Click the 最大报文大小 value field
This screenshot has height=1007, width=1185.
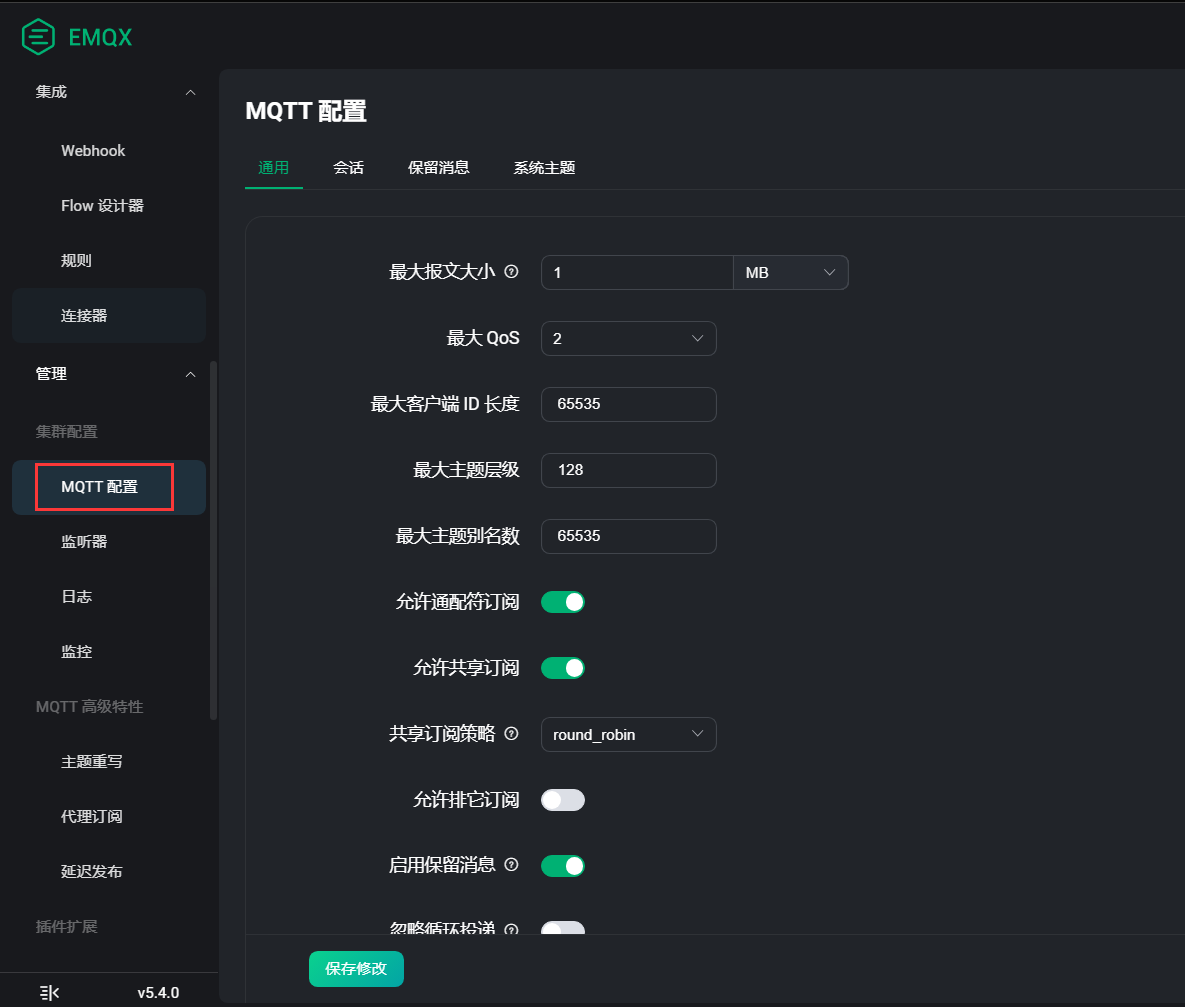(637, 272)
